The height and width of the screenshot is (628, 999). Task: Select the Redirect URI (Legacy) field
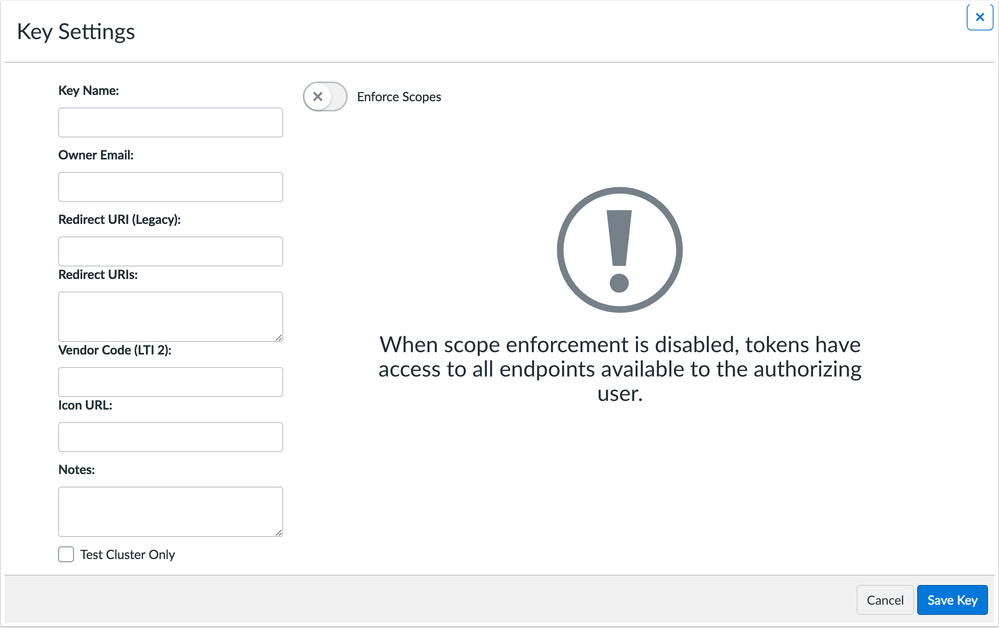170,251
